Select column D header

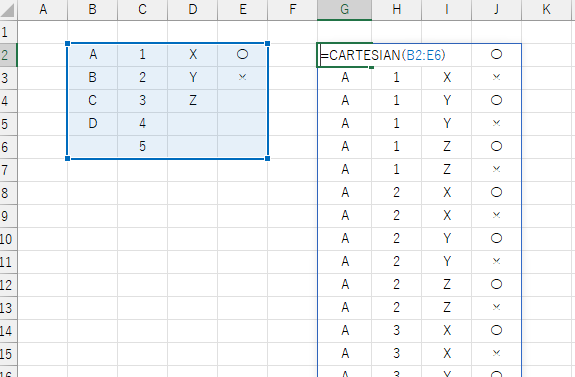coord(193,10)
